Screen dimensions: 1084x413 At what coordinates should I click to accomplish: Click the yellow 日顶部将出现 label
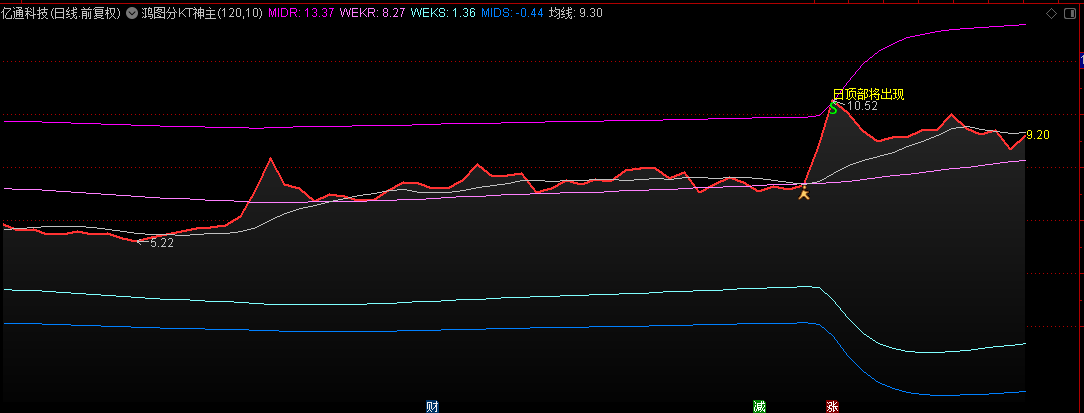[x=868, y=95]
